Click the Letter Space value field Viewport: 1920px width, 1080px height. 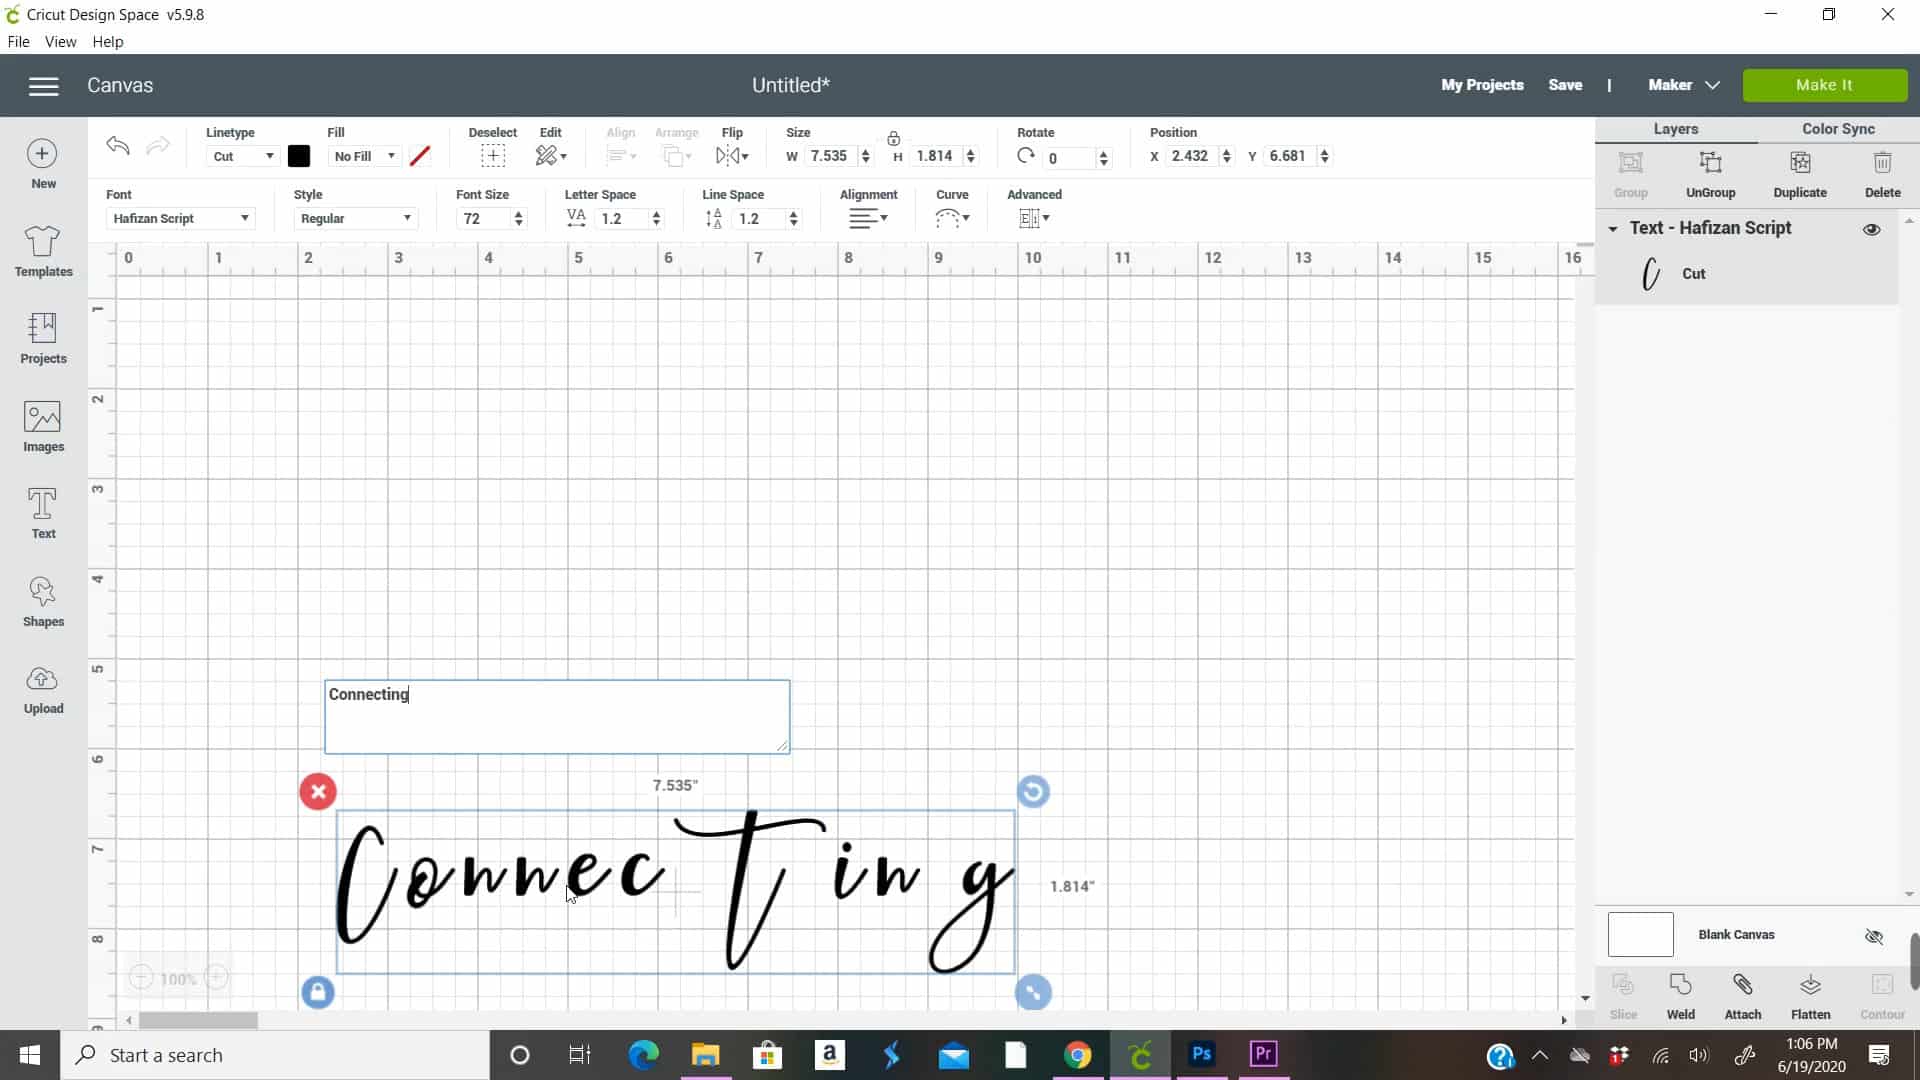(621, 218)
